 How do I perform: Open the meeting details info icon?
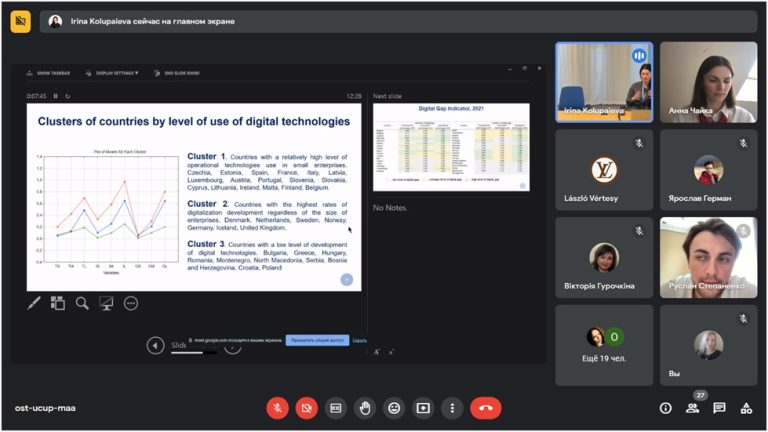click(x=665, y=408)
